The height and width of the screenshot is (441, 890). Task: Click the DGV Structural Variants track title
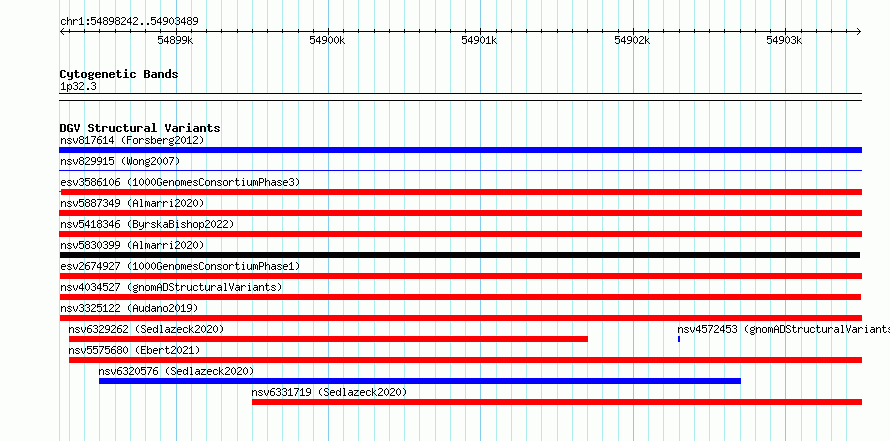tap(140, 128)
